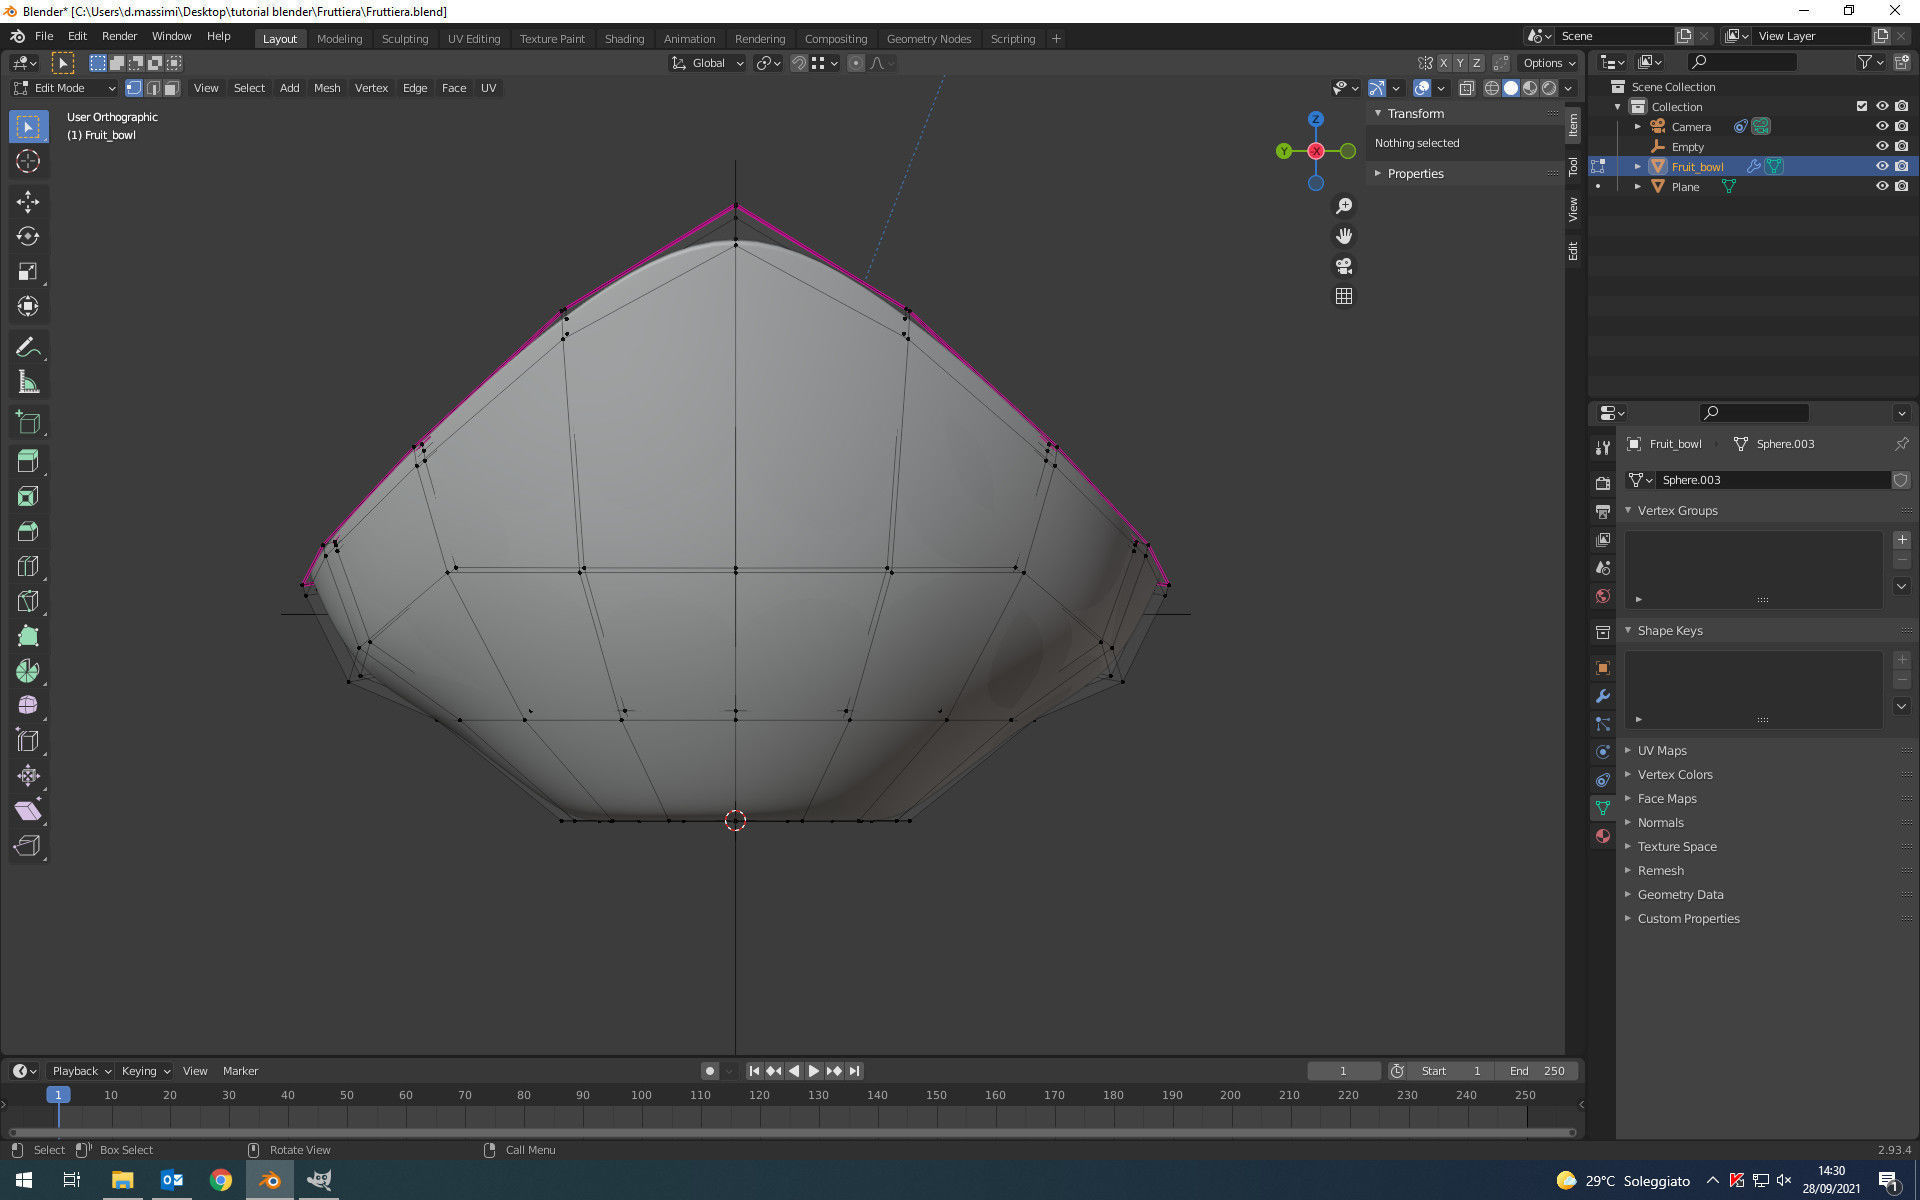
Task: Click the Playback button in timeline
Action: 81,1071
